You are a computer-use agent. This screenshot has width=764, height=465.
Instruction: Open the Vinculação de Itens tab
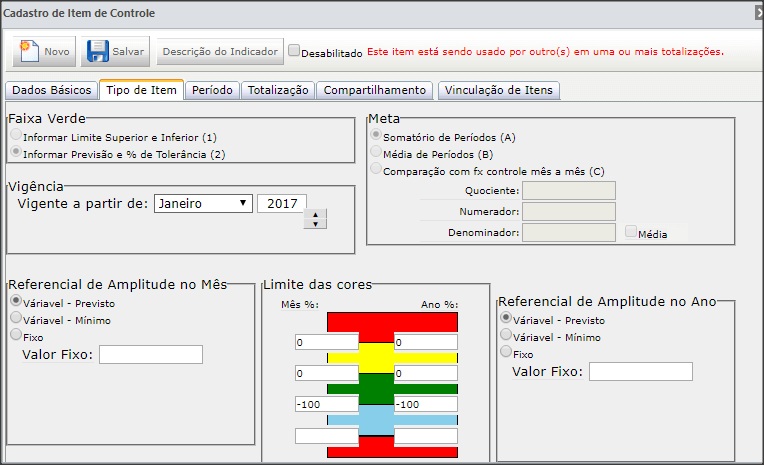point(499,90)
